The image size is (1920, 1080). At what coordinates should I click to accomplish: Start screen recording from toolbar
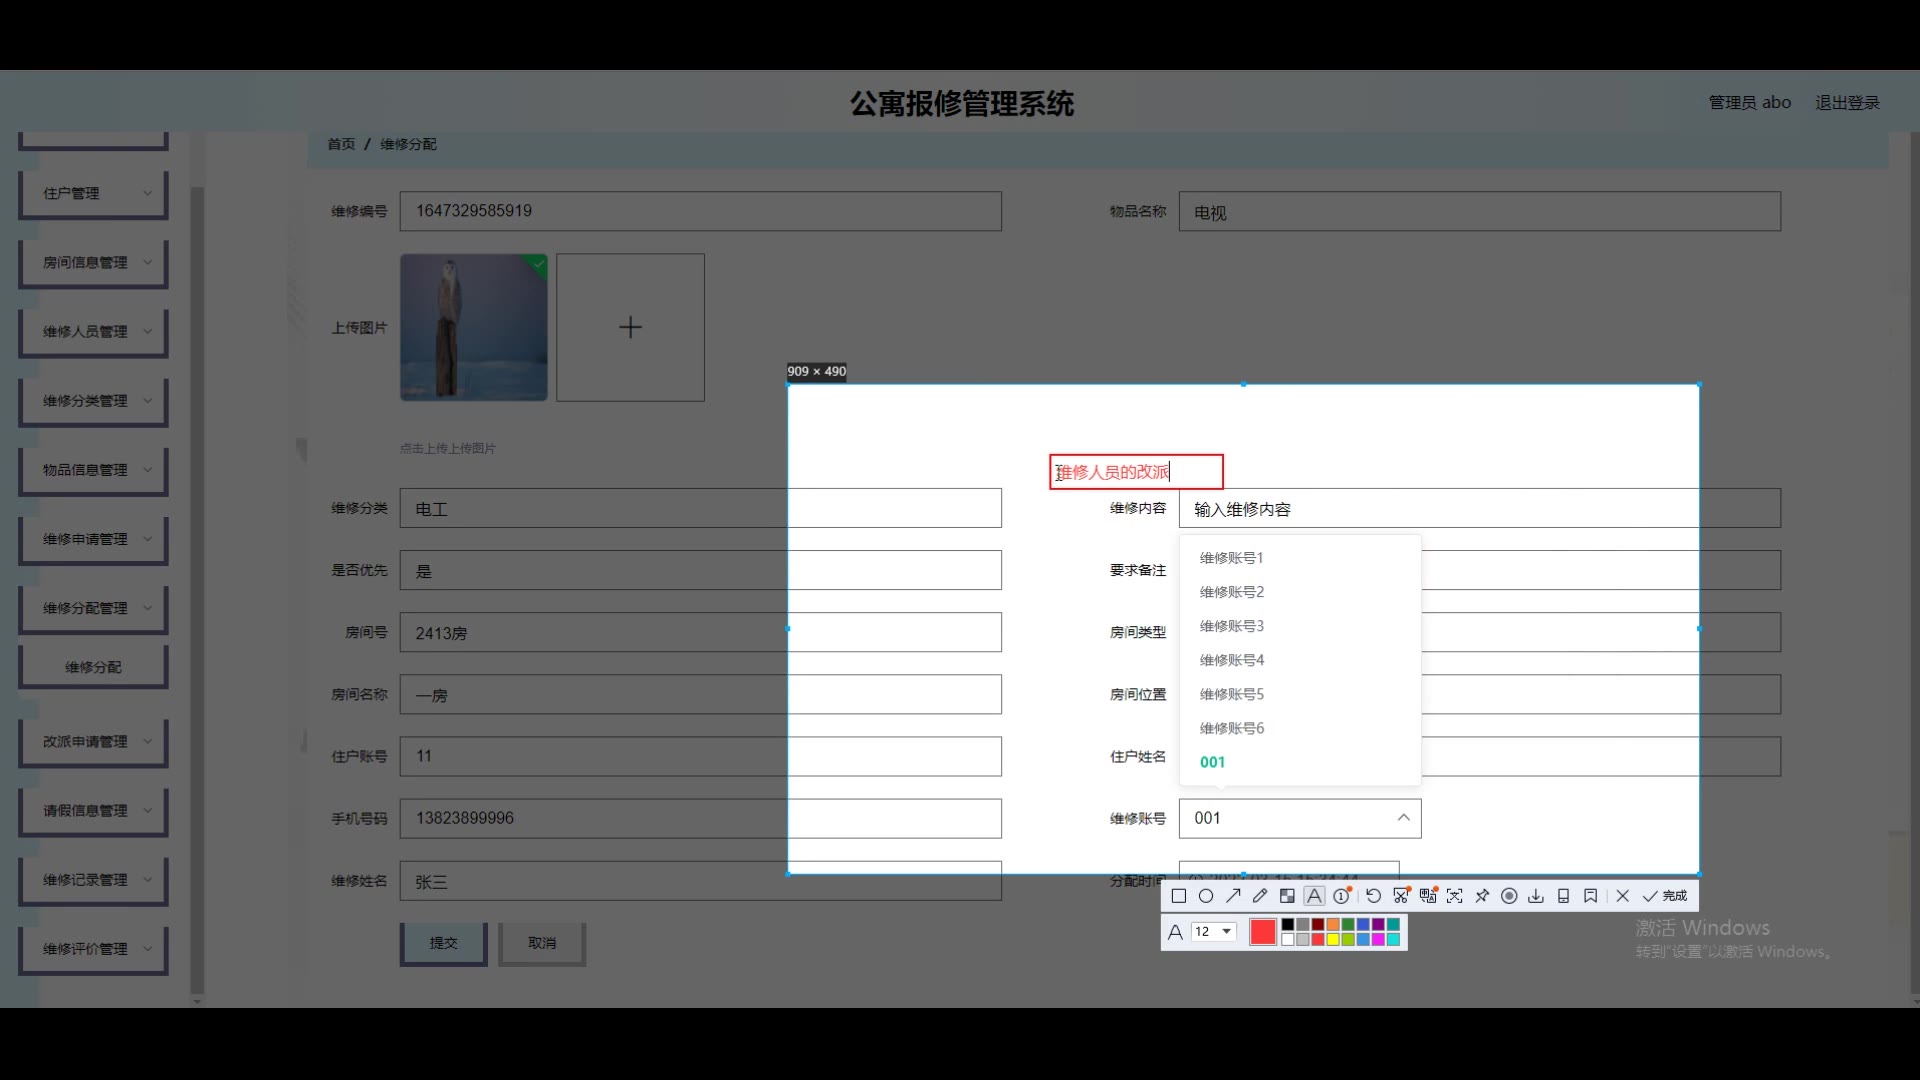click(x=1509, y=896)
